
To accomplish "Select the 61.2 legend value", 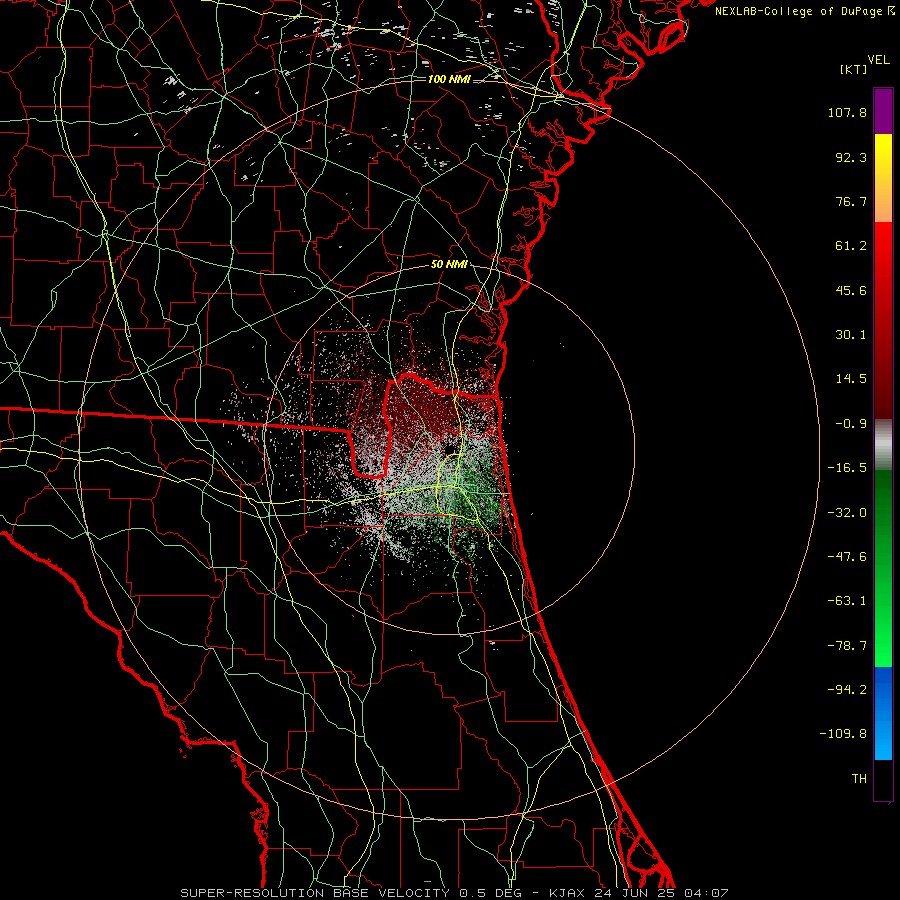I will coord(851,246).
